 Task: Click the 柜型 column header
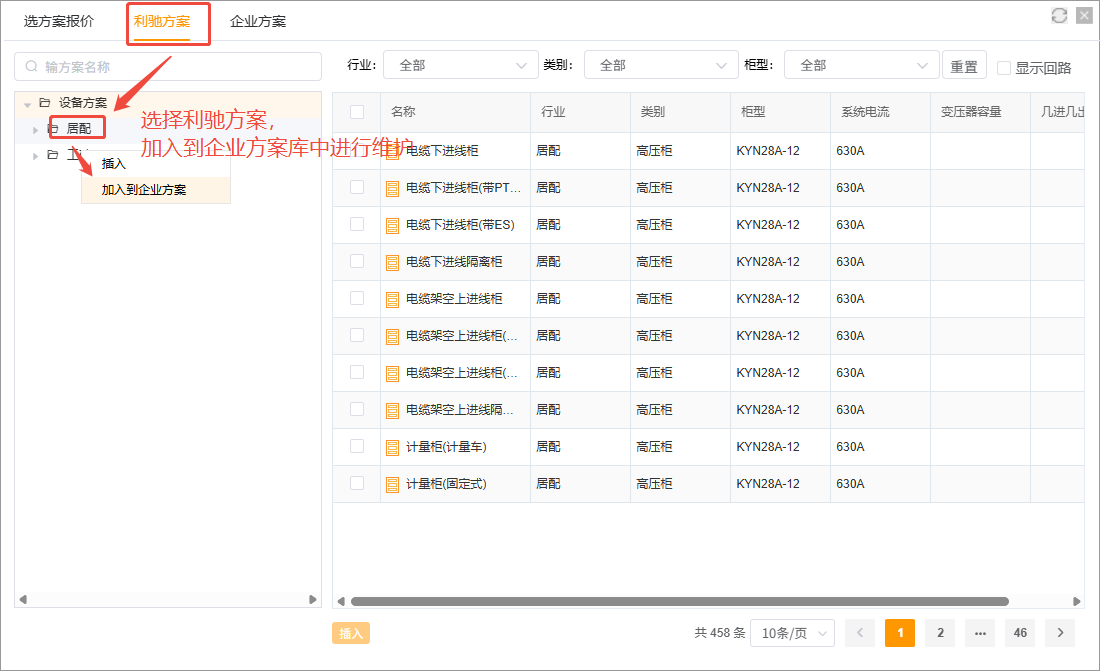coord(780,112)
